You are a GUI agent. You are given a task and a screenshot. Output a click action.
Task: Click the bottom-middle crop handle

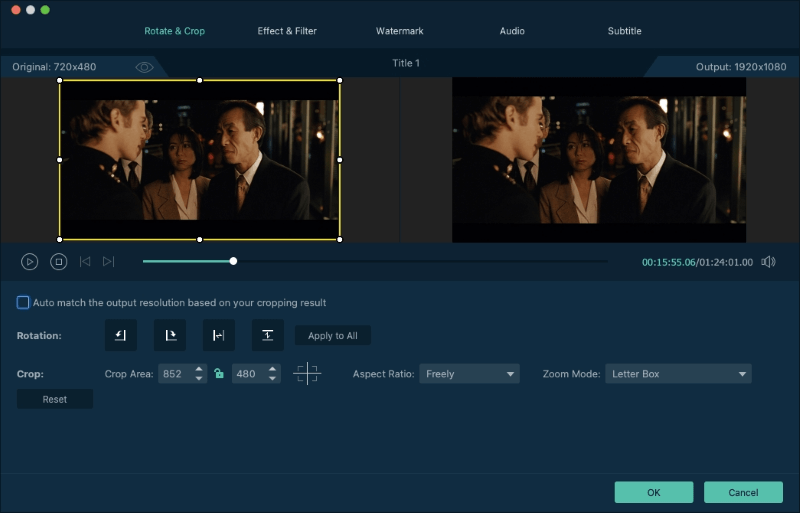(x=199, y=239)
